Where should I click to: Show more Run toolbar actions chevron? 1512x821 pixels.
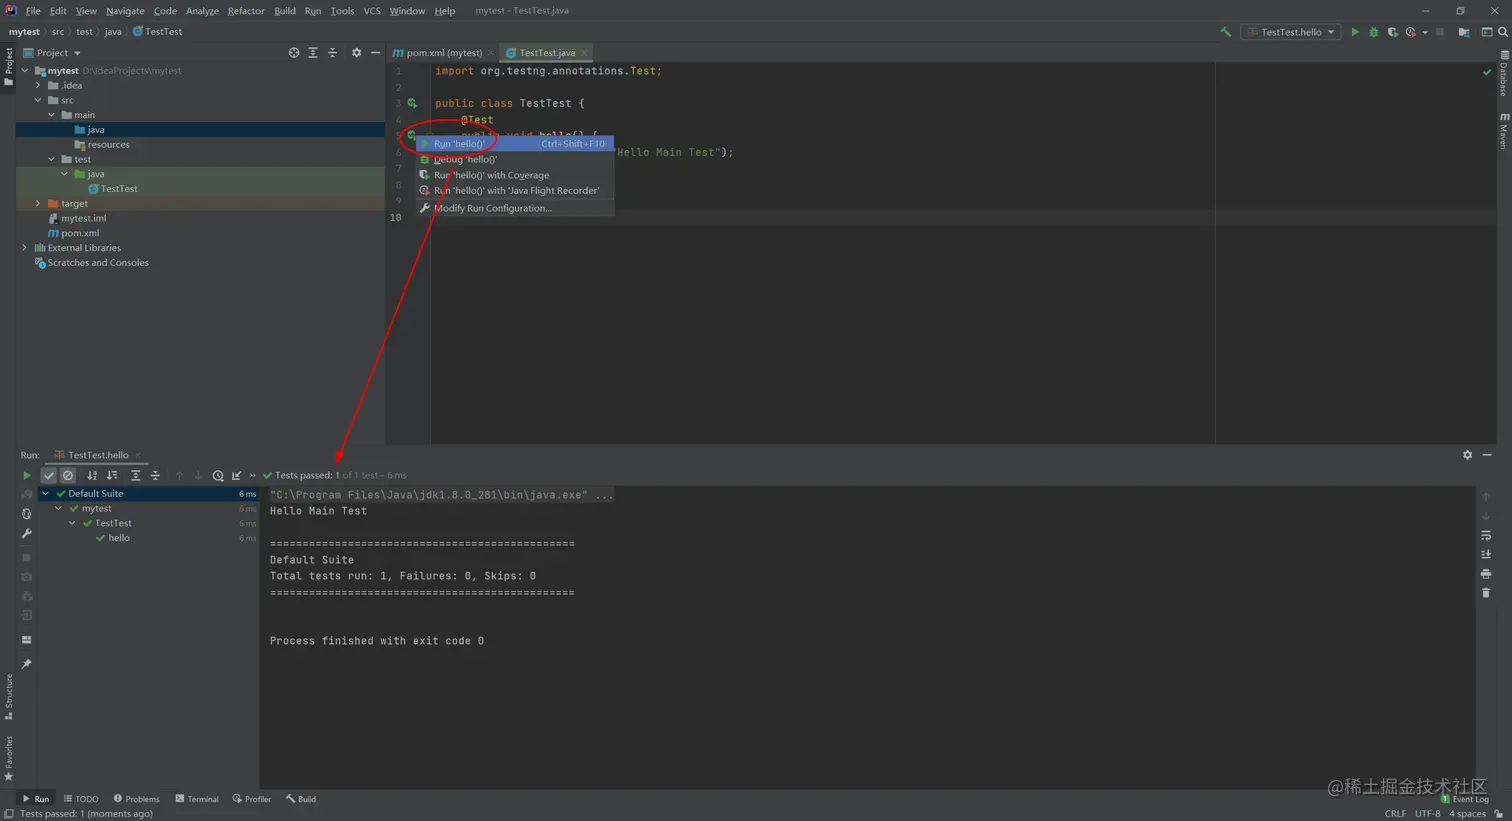(253, 476)
